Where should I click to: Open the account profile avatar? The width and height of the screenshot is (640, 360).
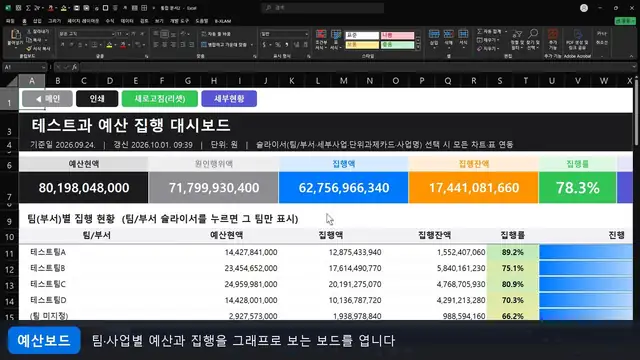pyautogui.click(x=584, y=8)
